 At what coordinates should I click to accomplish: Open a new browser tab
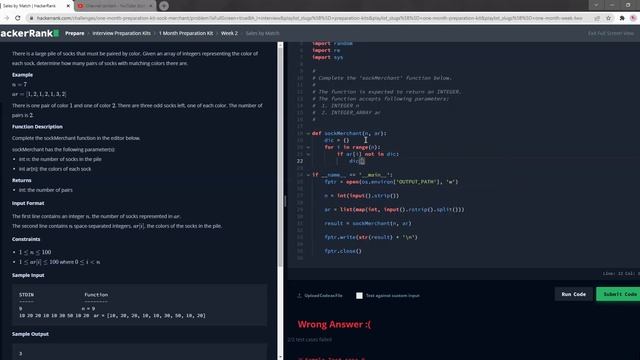[x=164, y=6]
